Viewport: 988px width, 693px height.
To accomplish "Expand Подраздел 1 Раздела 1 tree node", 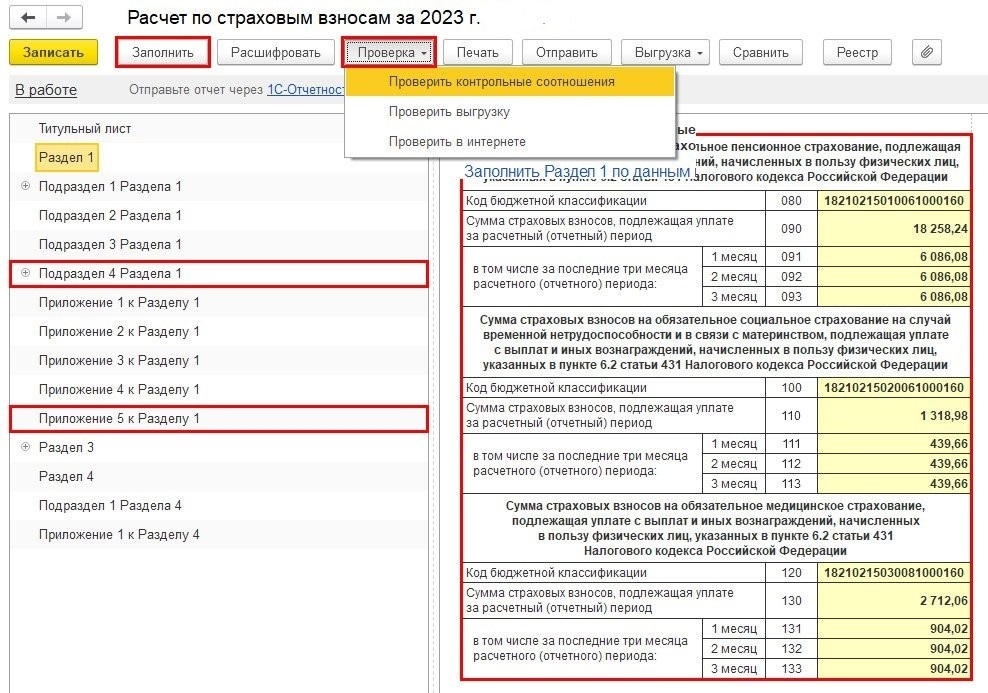I will coord(25,186).
